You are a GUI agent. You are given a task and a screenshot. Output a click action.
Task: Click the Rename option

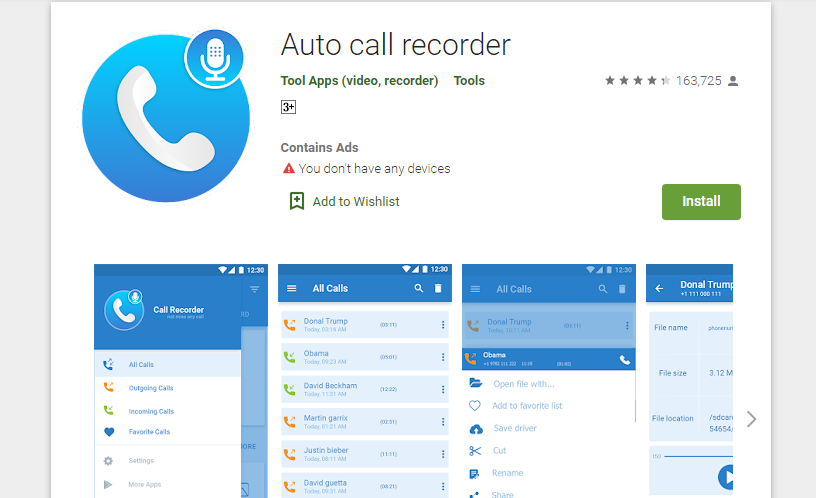tap(507, 473)
